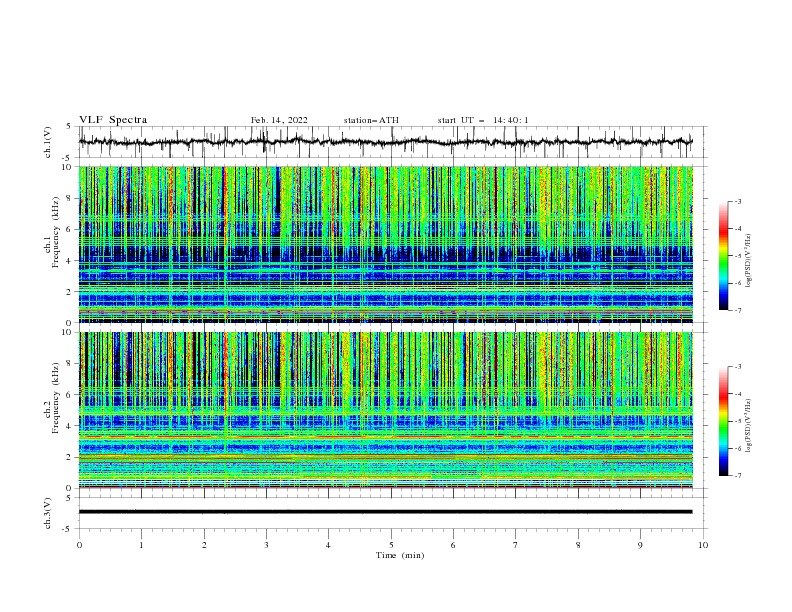Click the '-3' label on upper color scale
The width and height of the screenshot is (792, 612).
[737, 201]
